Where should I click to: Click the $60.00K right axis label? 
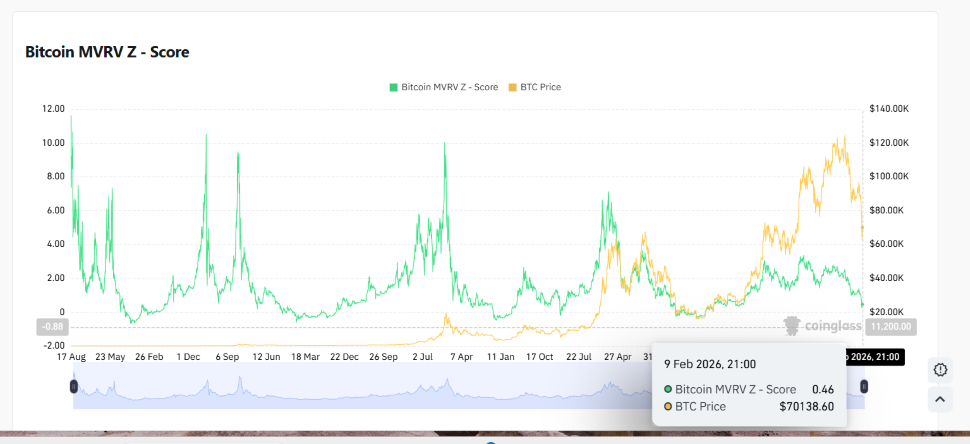(887, 244)
